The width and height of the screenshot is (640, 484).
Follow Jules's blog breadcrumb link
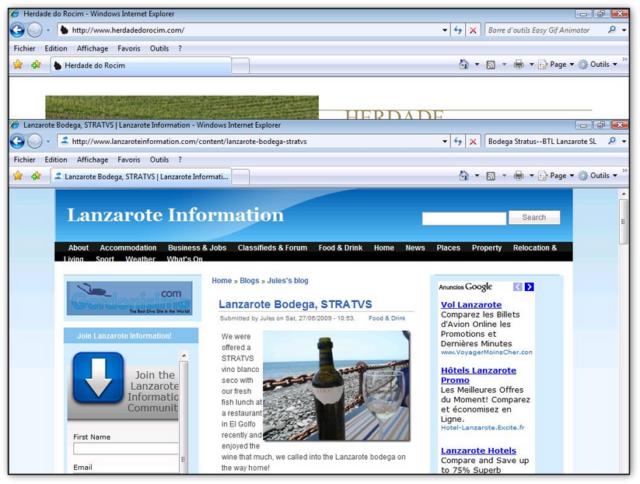pos(288,281)
